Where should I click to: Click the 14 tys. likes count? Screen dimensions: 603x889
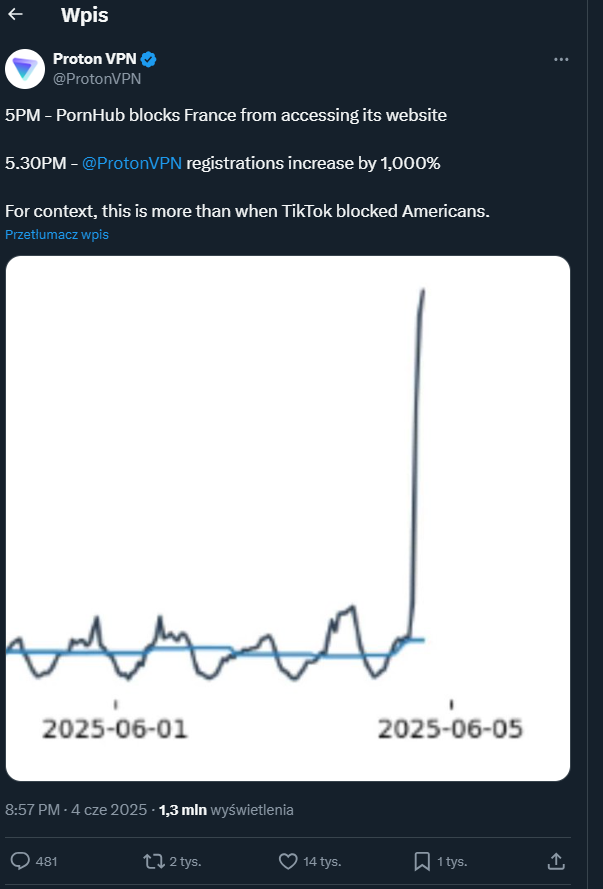pyautogui.click(x=322, y=862)
